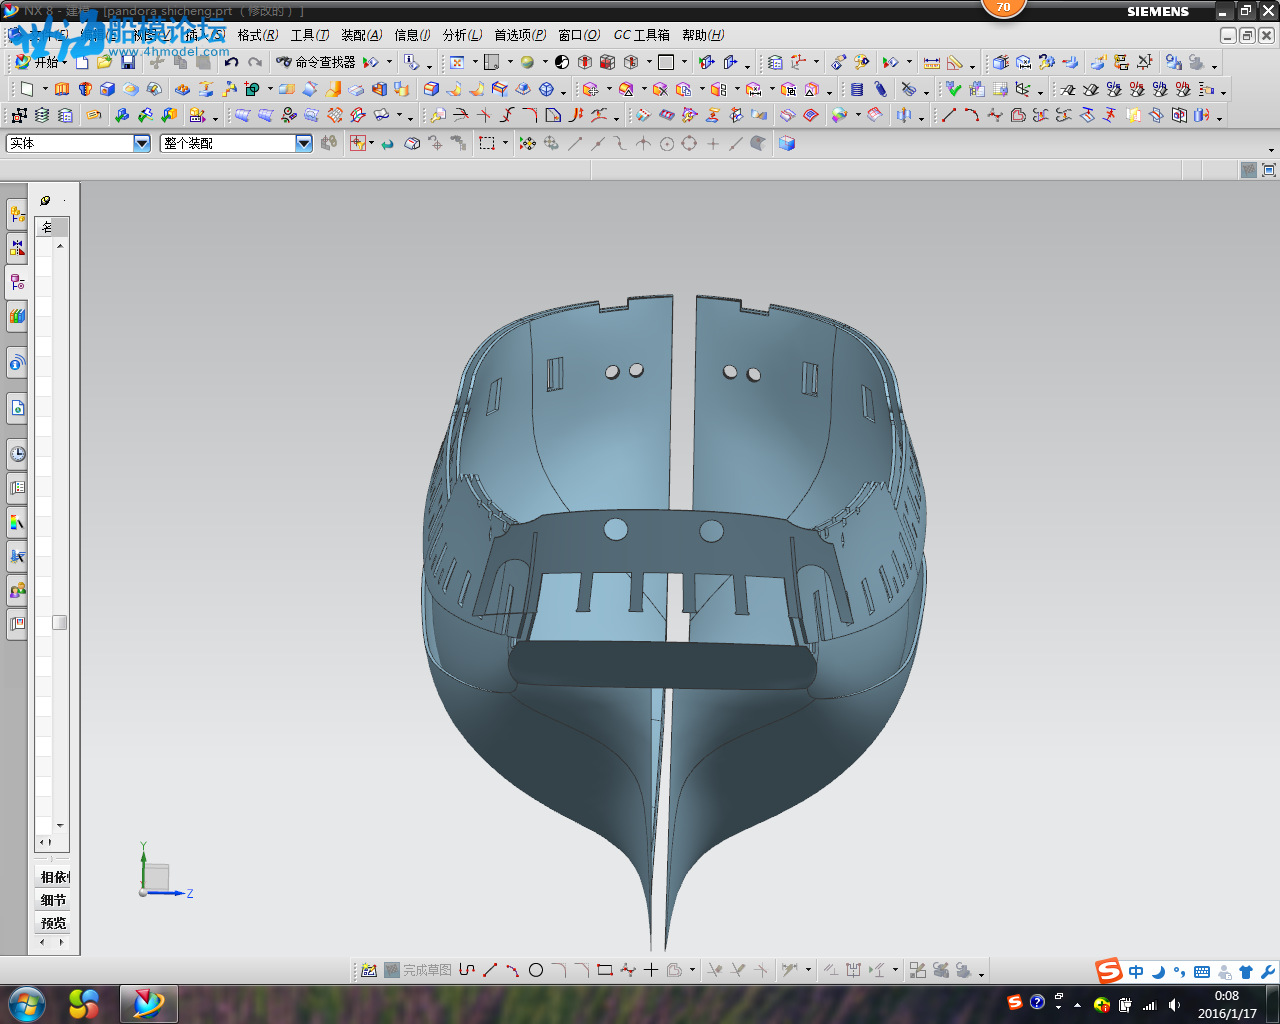
Task: Open the Command Finder (命令查找器)
Action: coord(316,62)
